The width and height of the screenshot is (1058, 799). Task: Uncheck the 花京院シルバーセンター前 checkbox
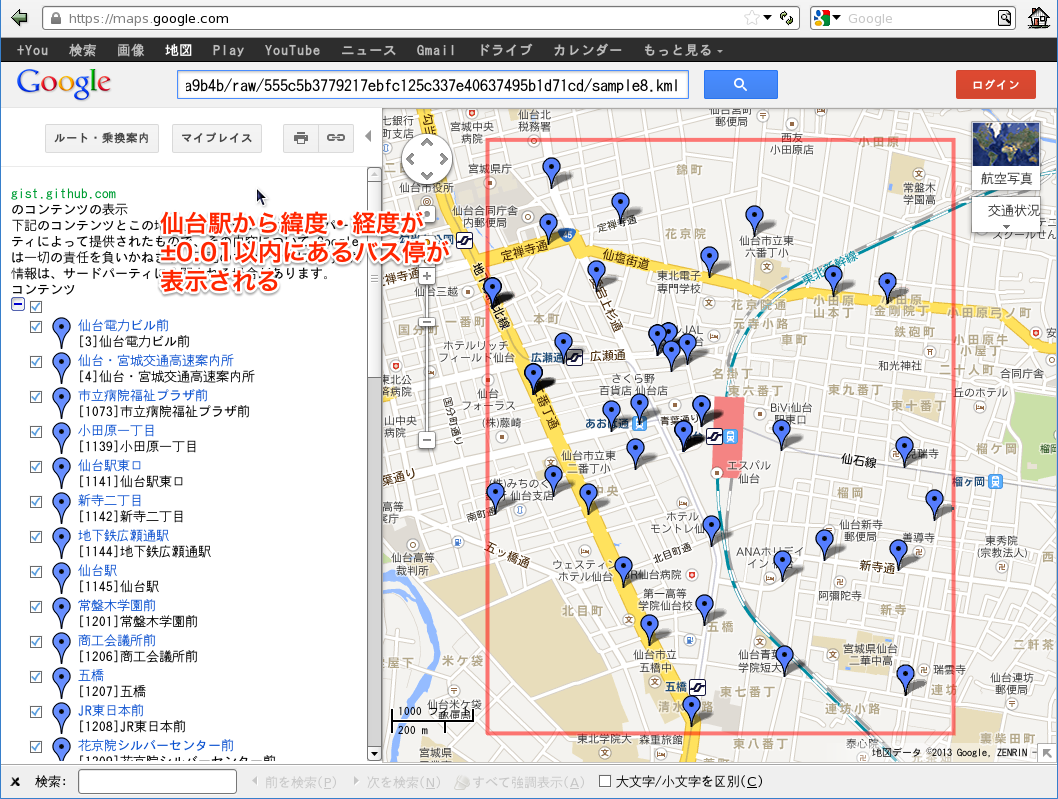click(x=36, y=747)
